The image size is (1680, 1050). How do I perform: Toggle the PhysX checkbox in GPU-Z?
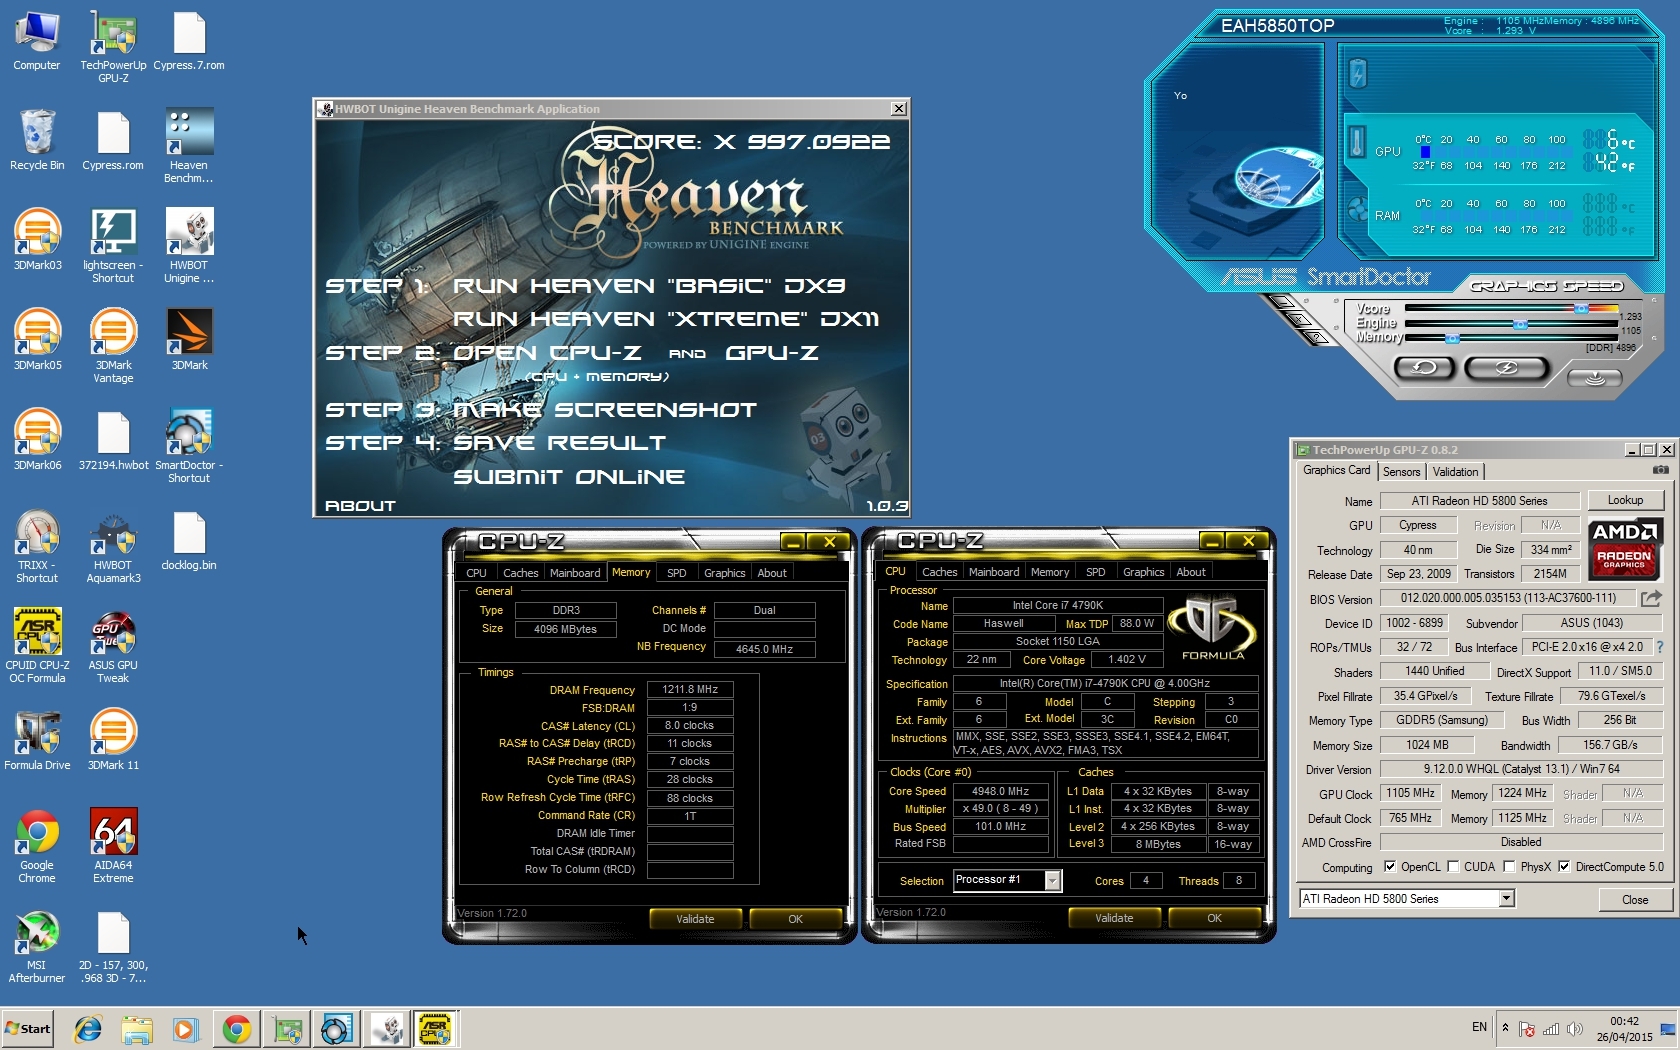tap(1509, 866)
